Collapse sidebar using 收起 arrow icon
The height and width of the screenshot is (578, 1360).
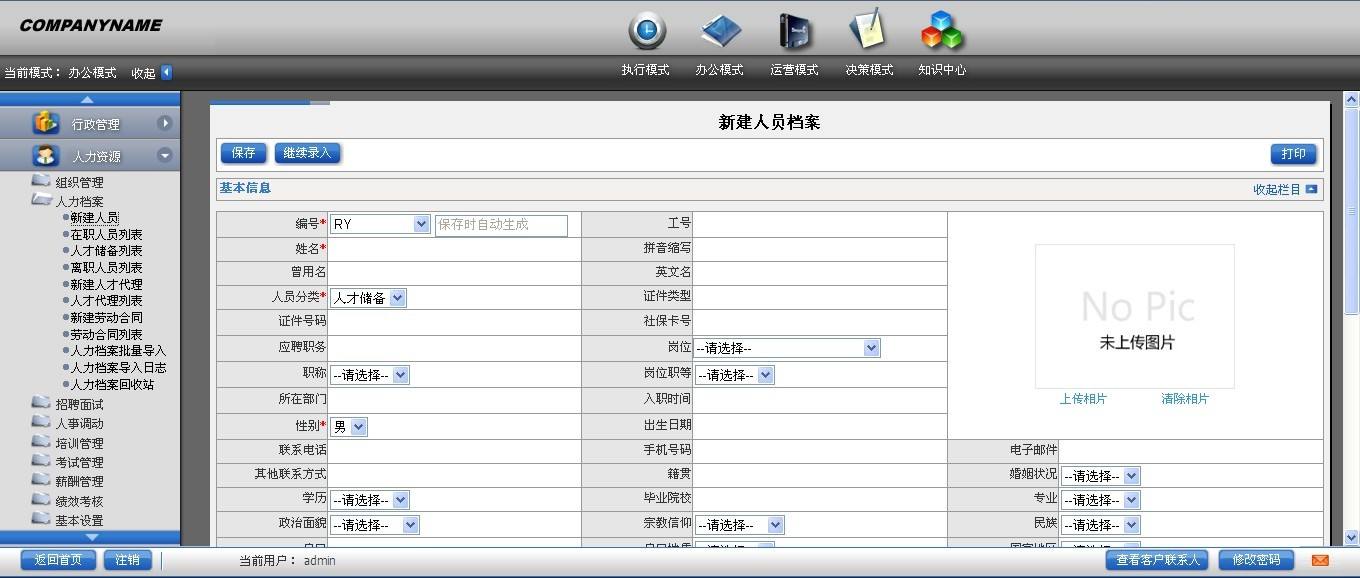(166, 72)
